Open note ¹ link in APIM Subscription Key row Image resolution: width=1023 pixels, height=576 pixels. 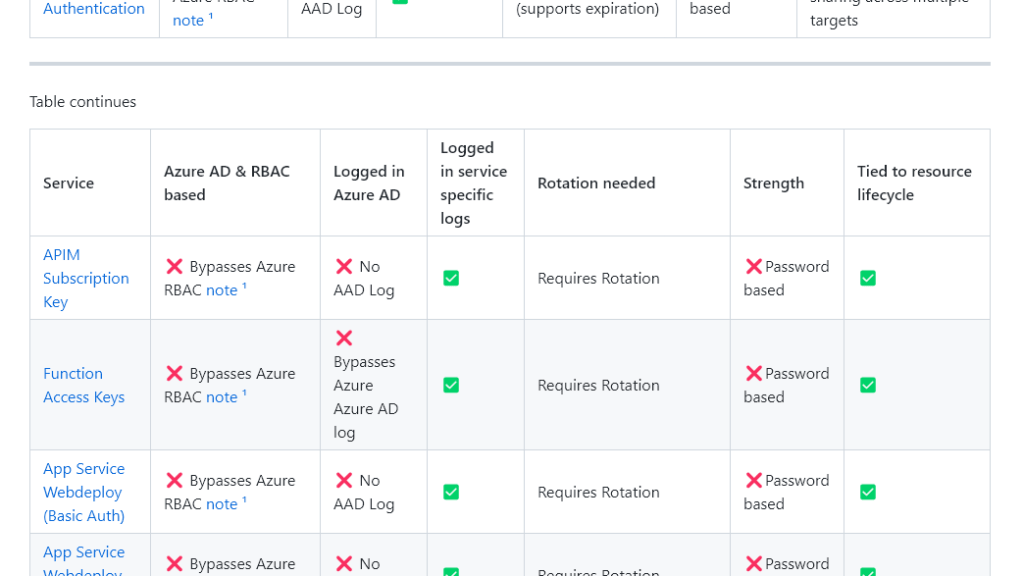tap(226, 290)
